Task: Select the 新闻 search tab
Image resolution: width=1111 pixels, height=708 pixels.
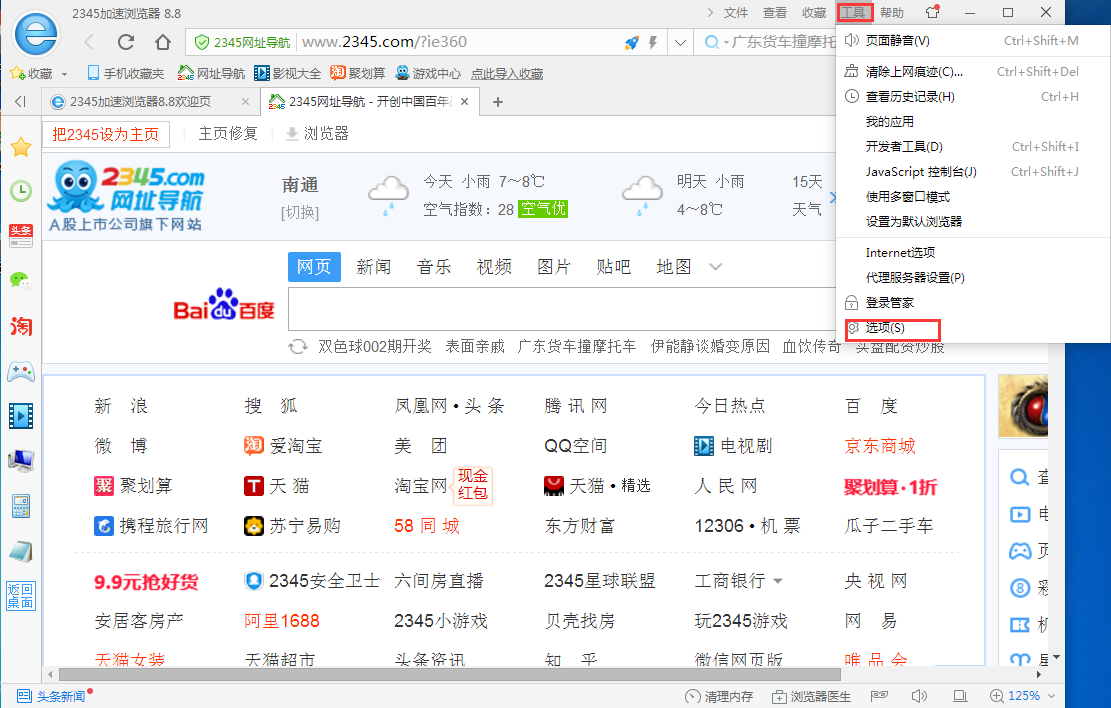Action: pyautogui.click(x=373, y=267)
